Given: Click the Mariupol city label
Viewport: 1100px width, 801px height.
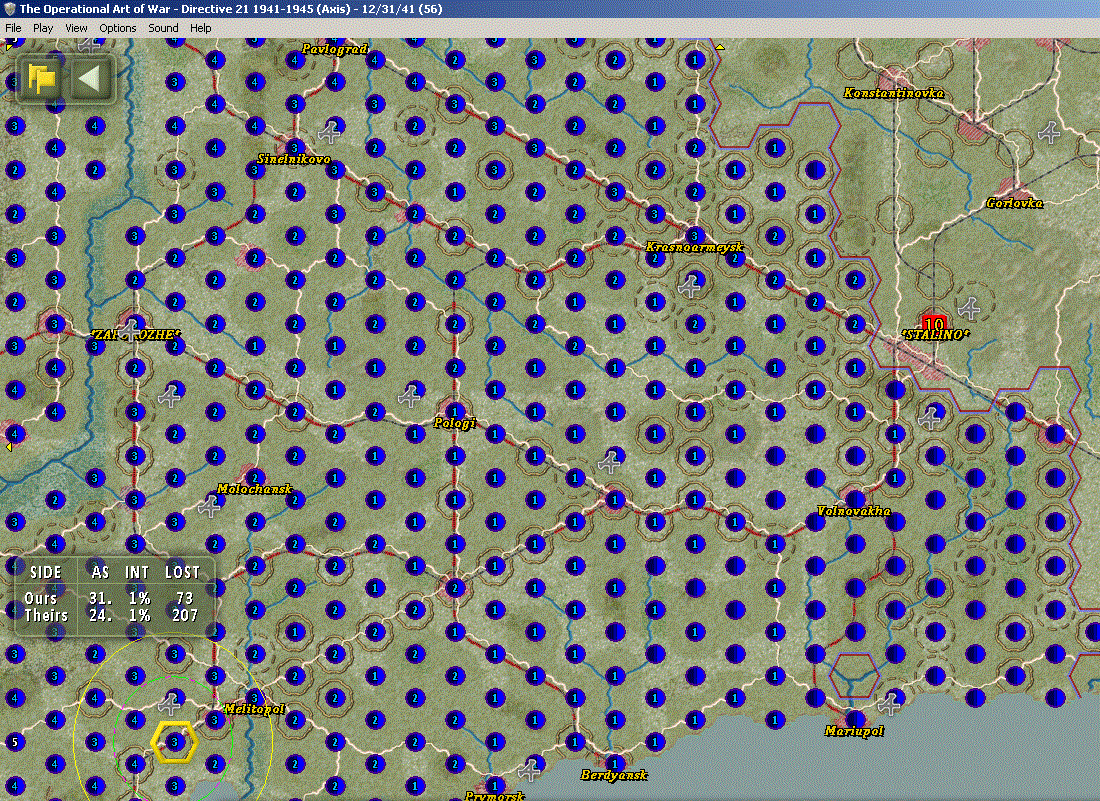Looking at the screenshot, I should click(854, 731).
